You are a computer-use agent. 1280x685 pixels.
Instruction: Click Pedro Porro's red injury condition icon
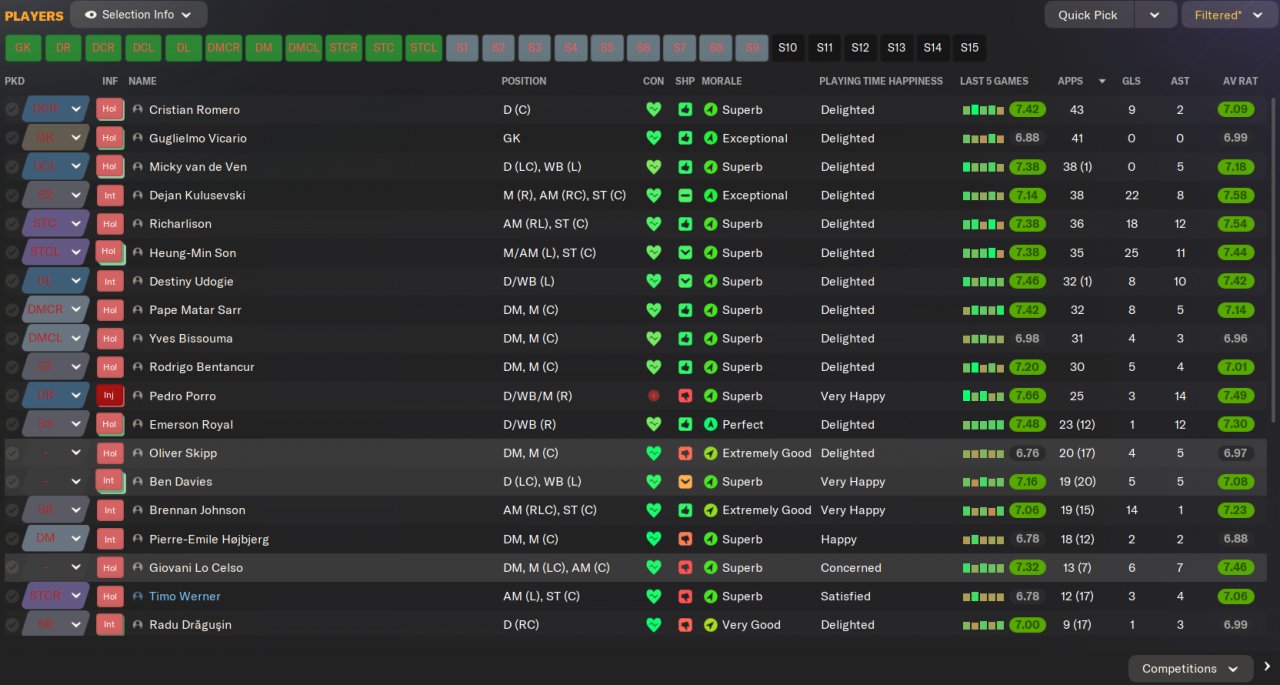click(654, 396)
